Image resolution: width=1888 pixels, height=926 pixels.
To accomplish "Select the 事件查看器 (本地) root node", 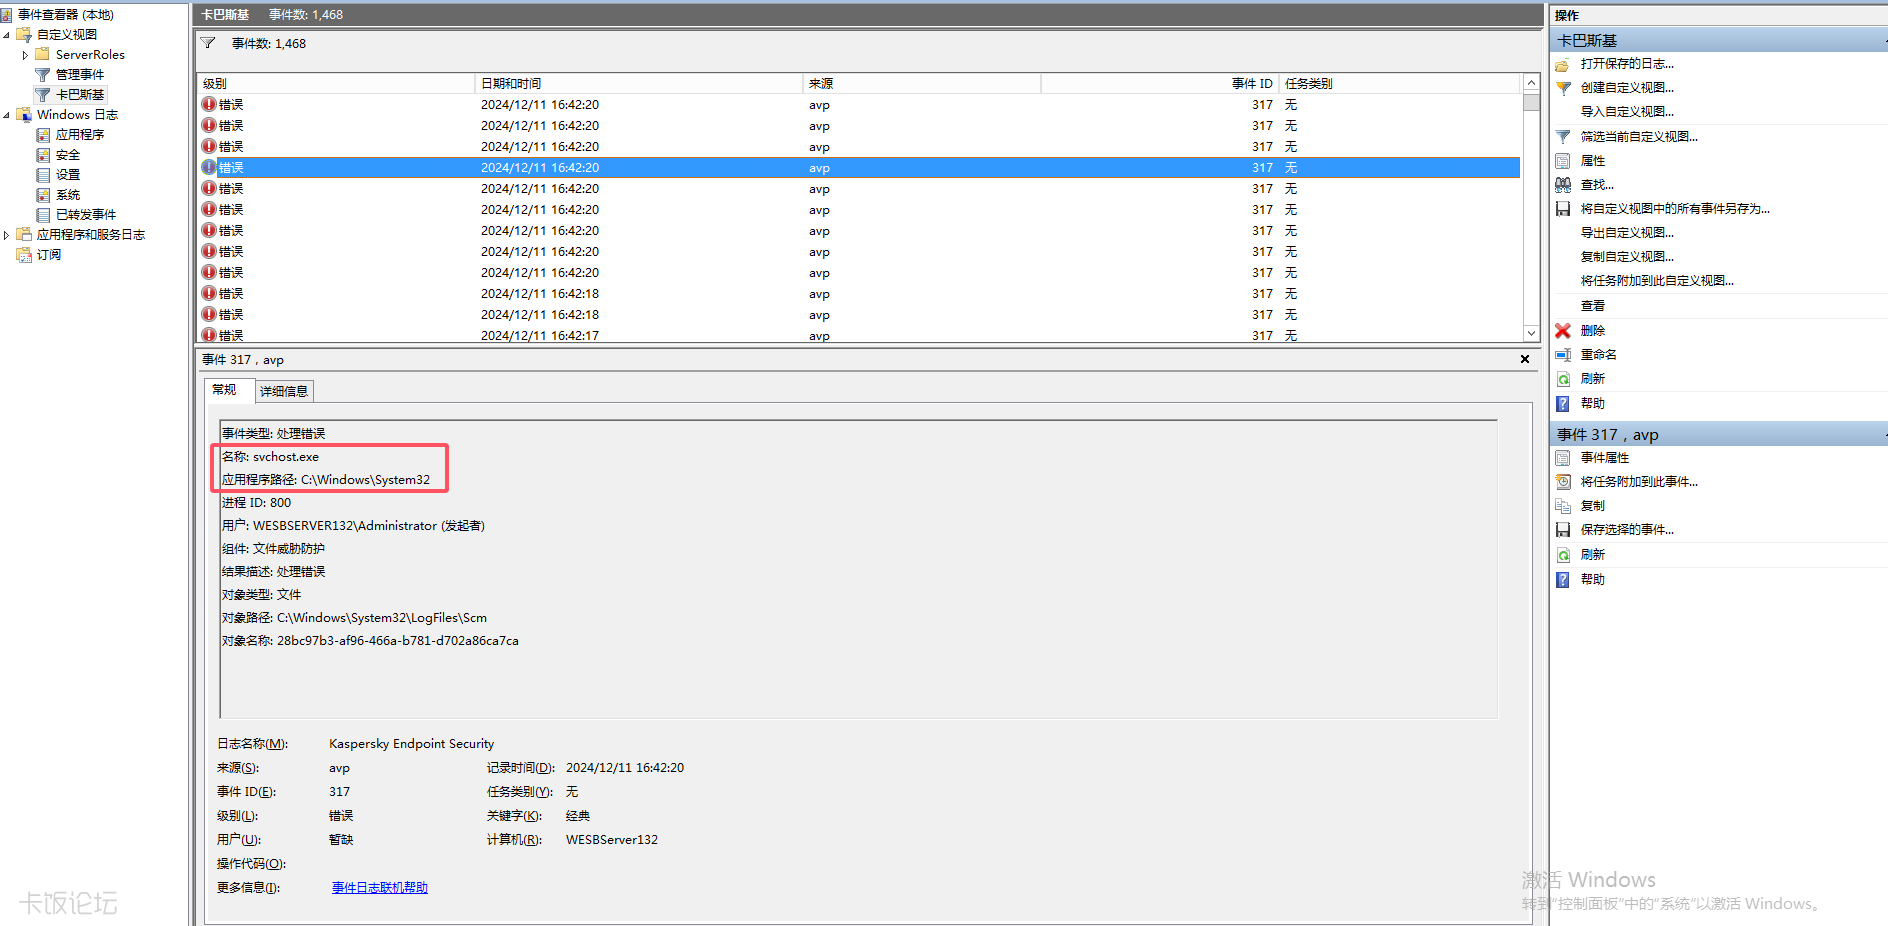I will pos(66,15).
